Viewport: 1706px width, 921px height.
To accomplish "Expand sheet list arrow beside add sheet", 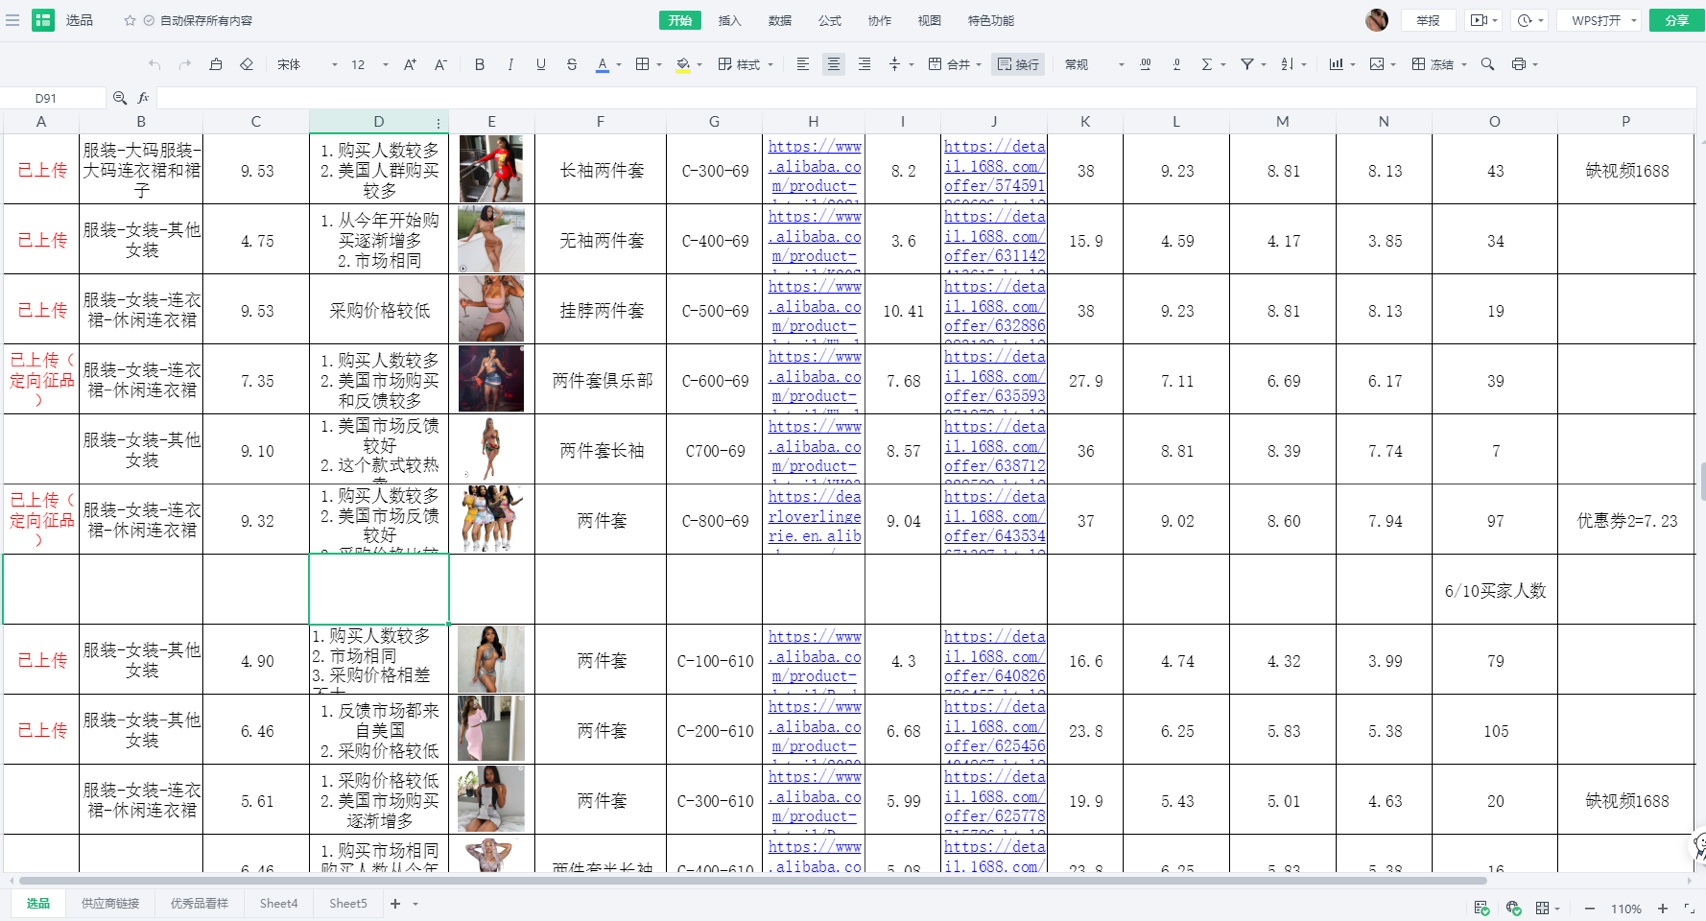I will point(416,904).
